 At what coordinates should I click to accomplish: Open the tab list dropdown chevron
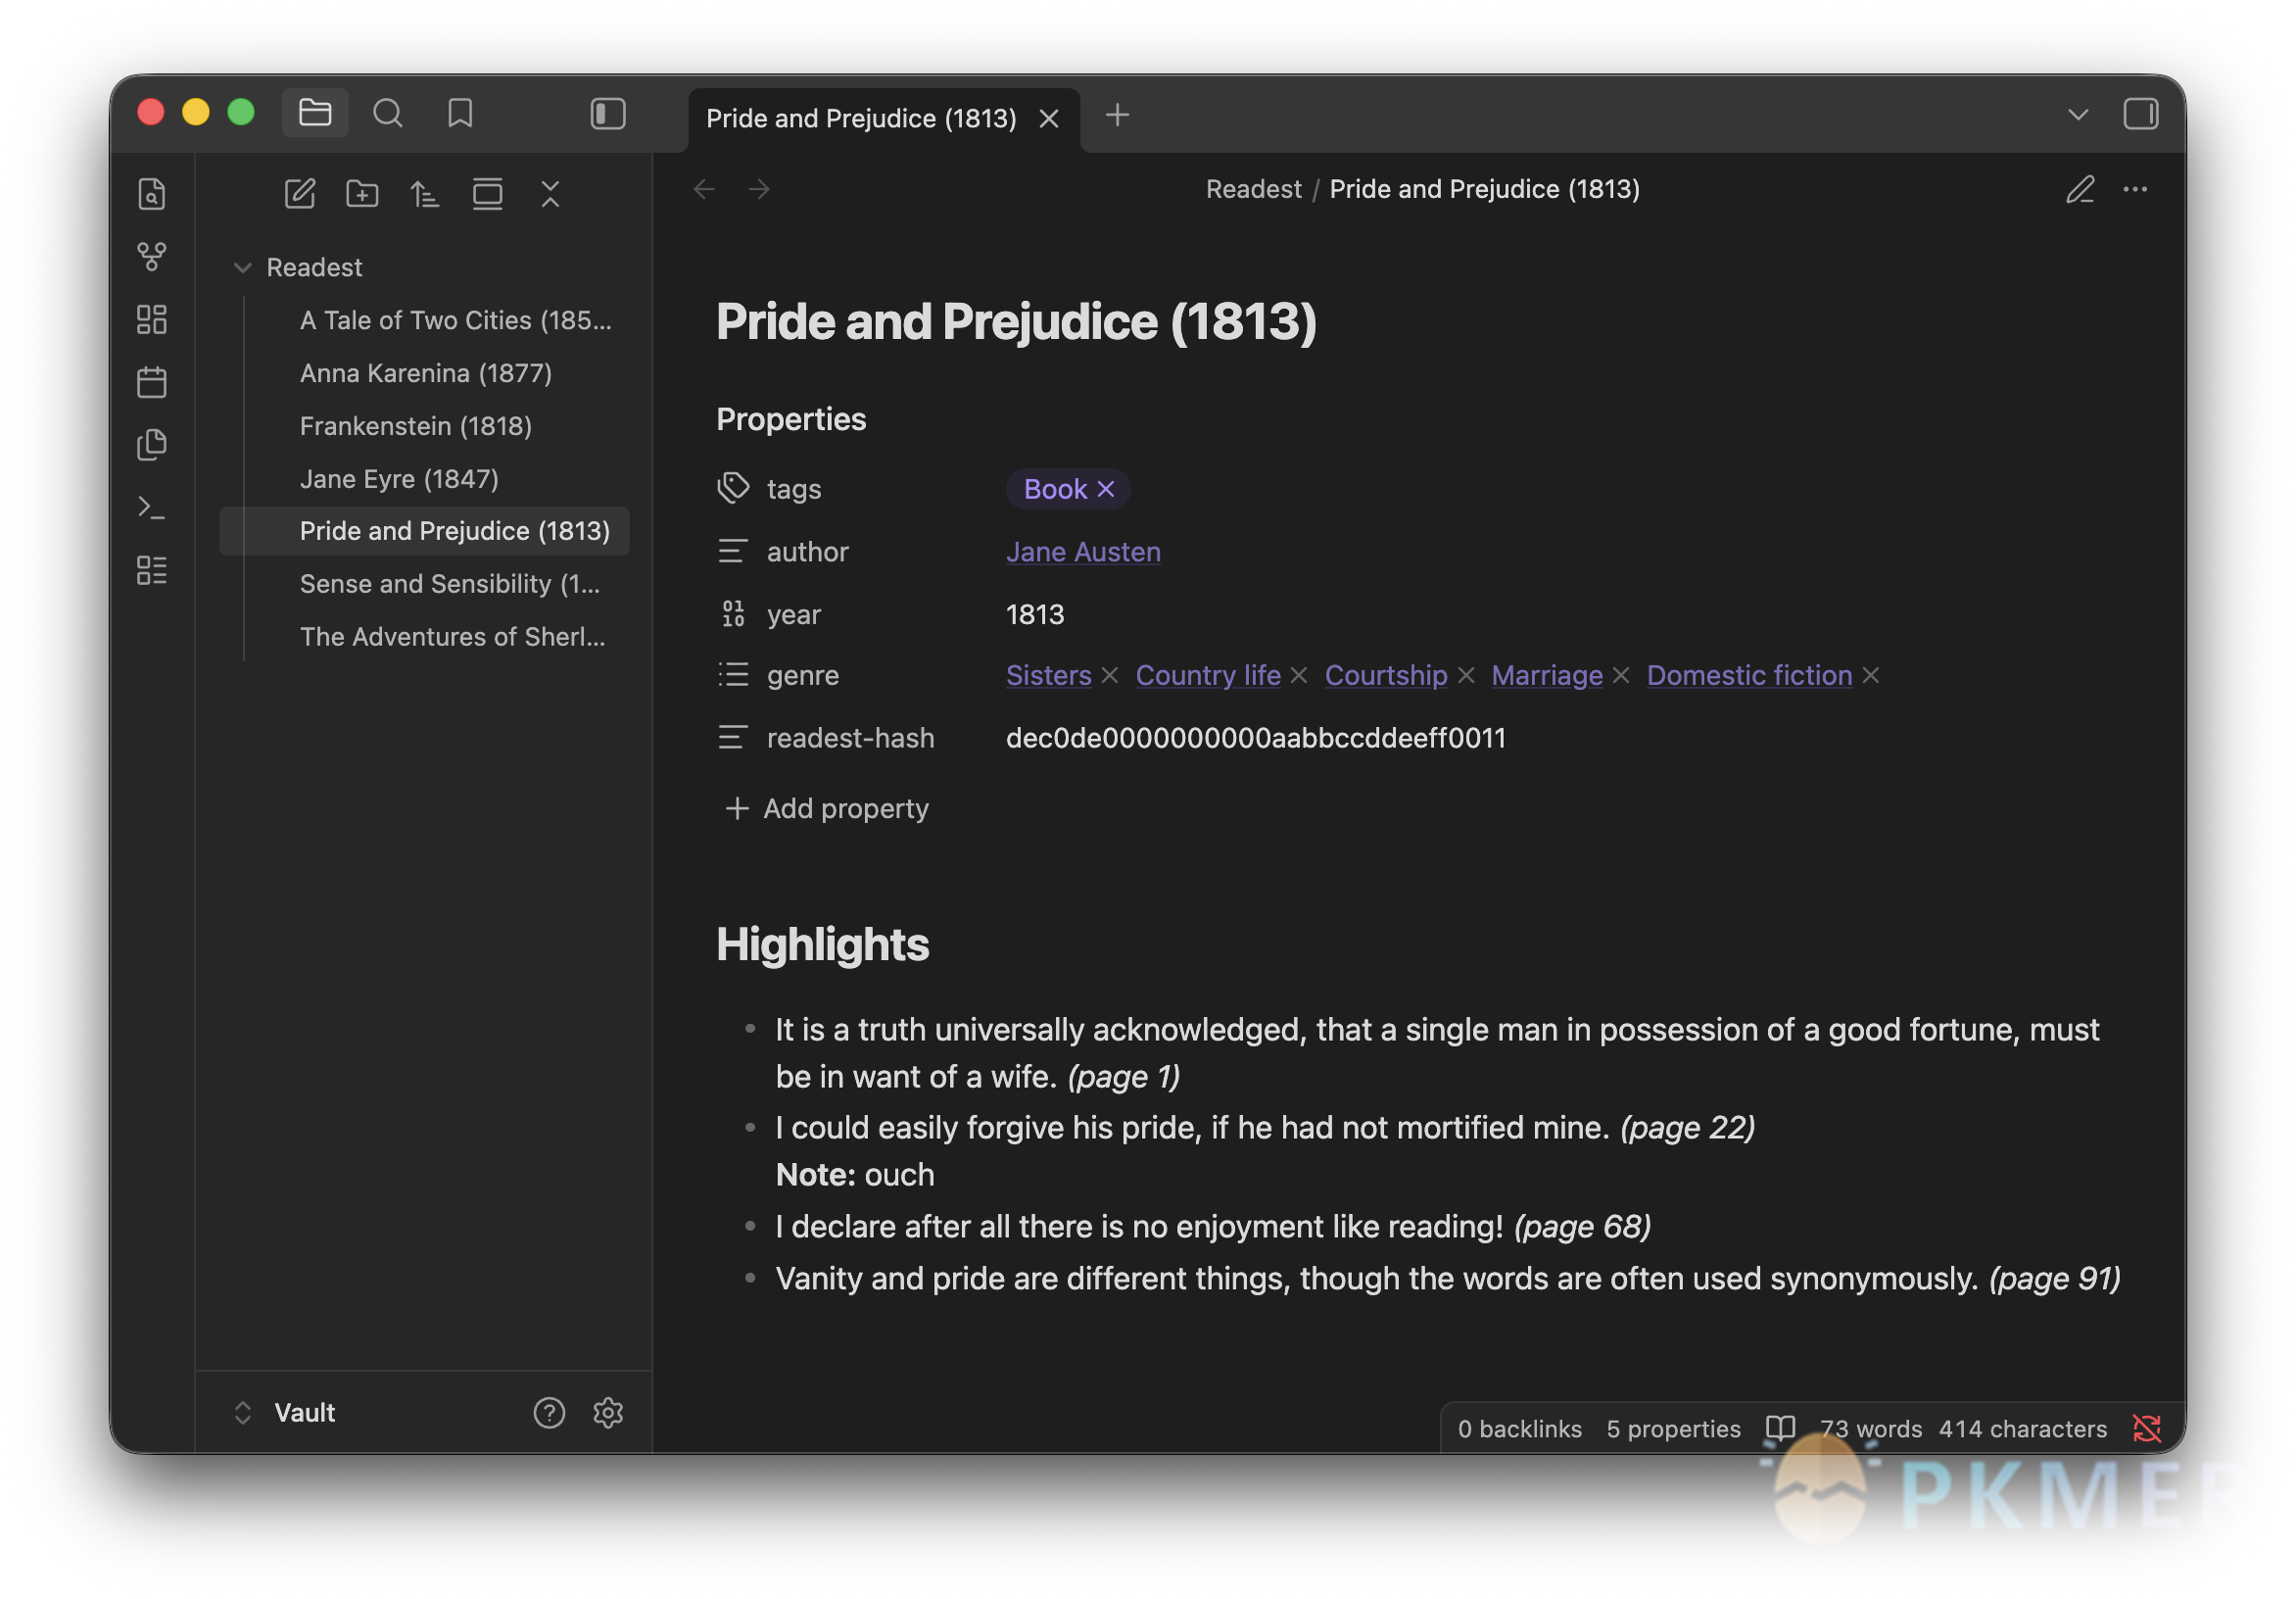[x=2078, y=115]
